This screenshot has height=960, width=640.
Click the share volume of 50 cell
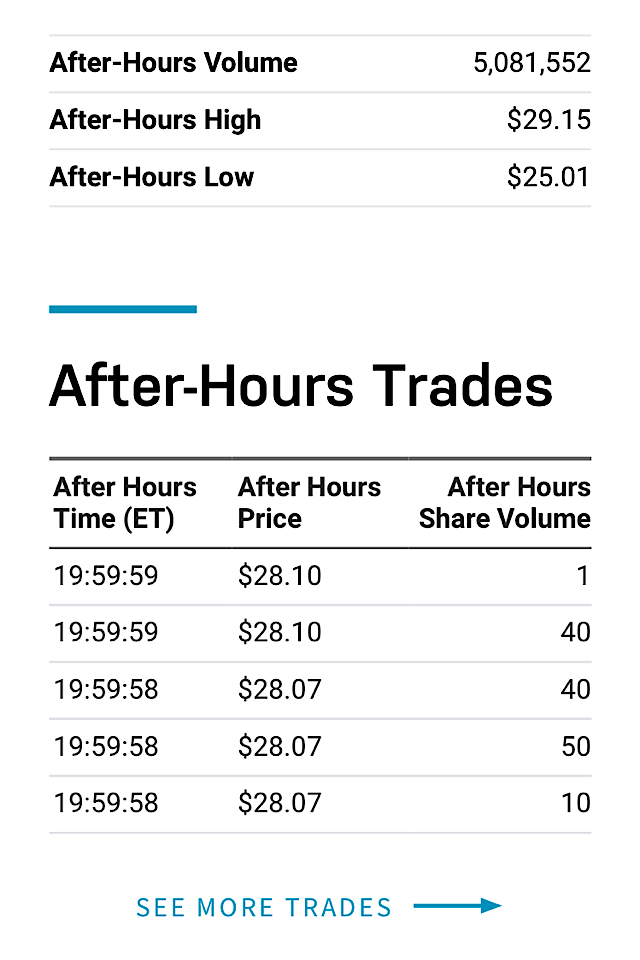576,746
